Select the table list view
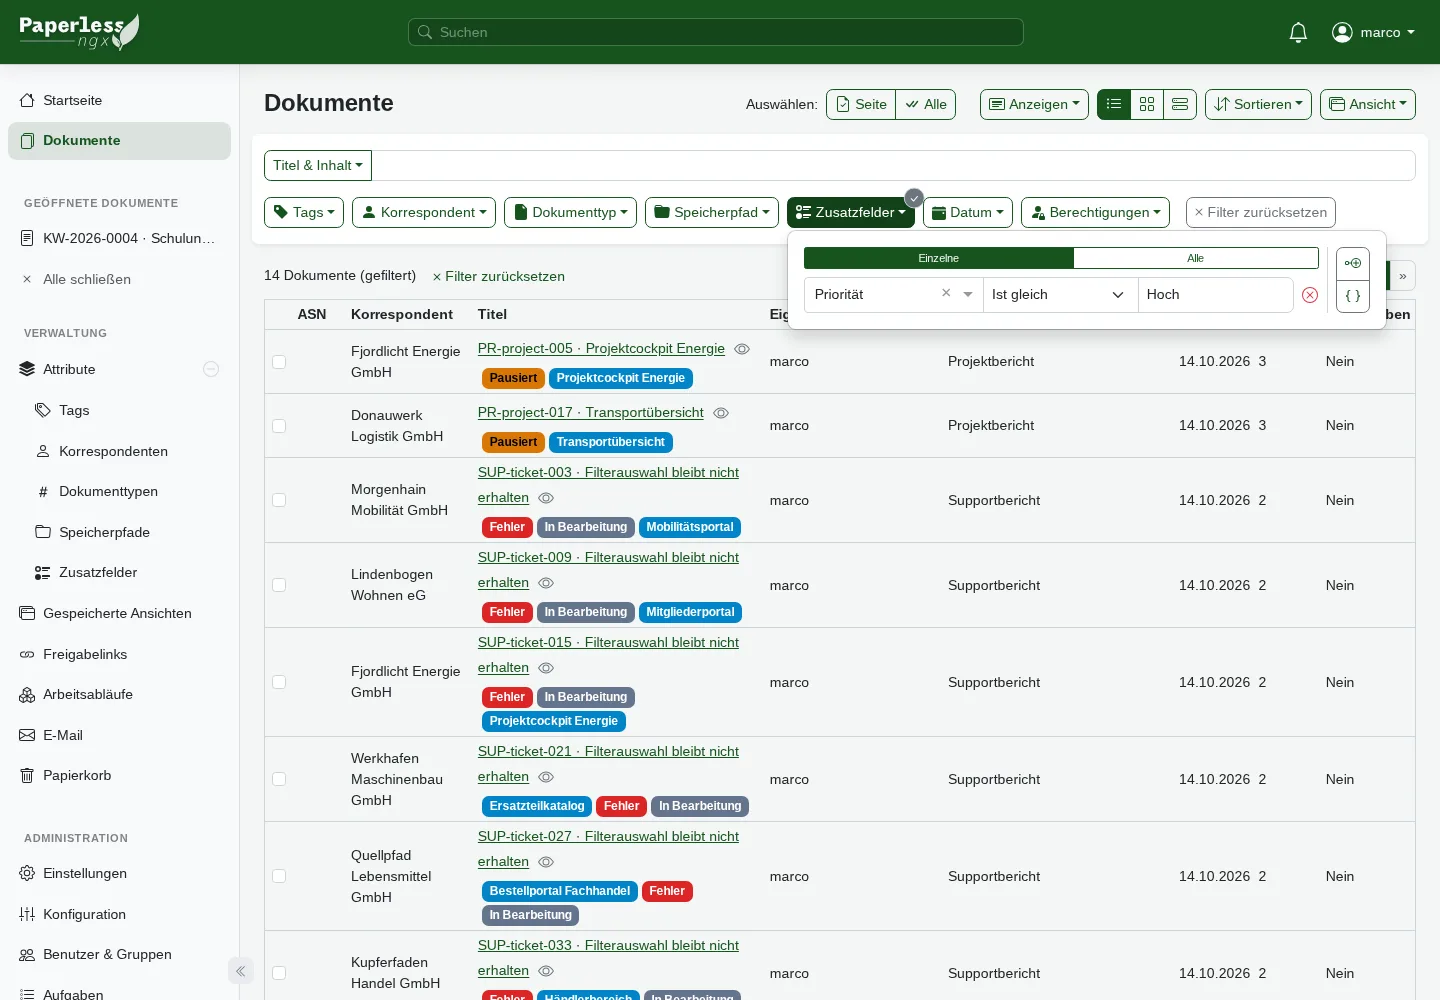The height and width of the screenshot is (1000, 1440). point(1114,104)
